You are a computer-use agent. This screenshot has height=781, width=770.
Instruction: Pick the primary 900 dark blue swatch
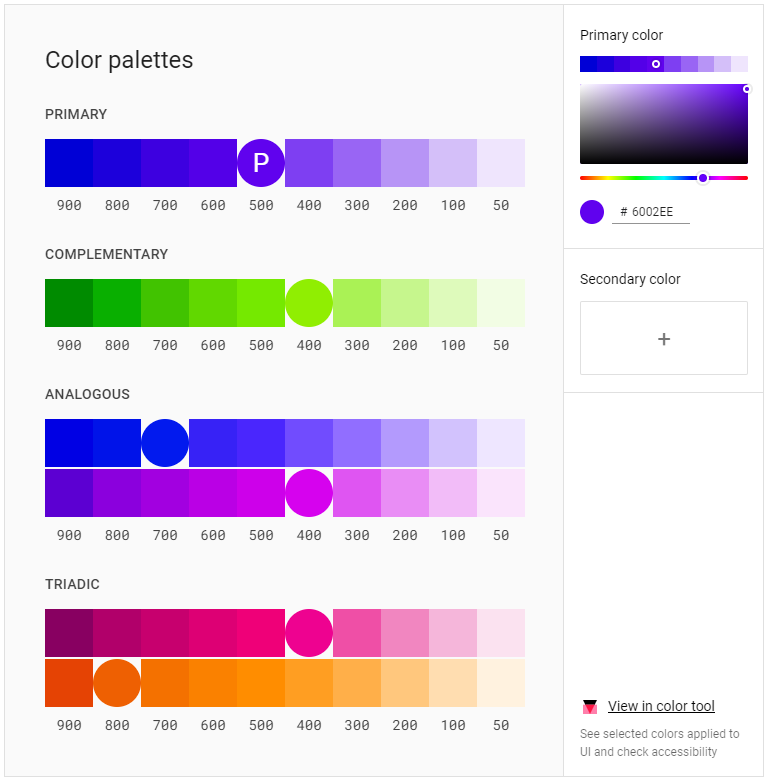pos(69,163)
